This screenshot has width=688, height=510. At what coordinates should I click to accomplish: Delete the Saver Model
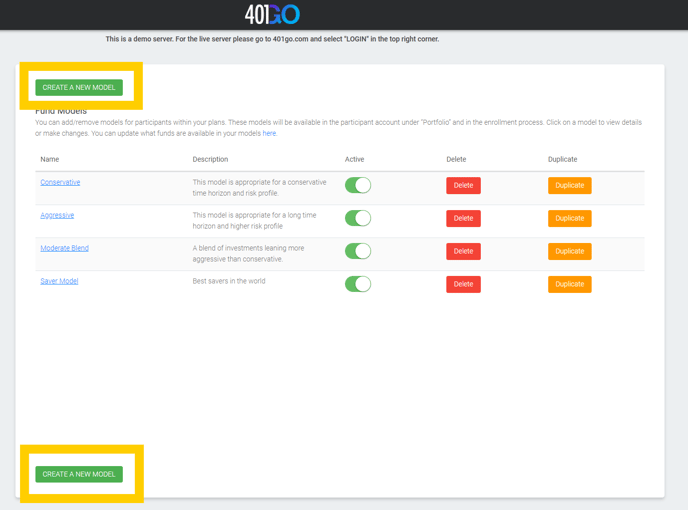[463, 284]
